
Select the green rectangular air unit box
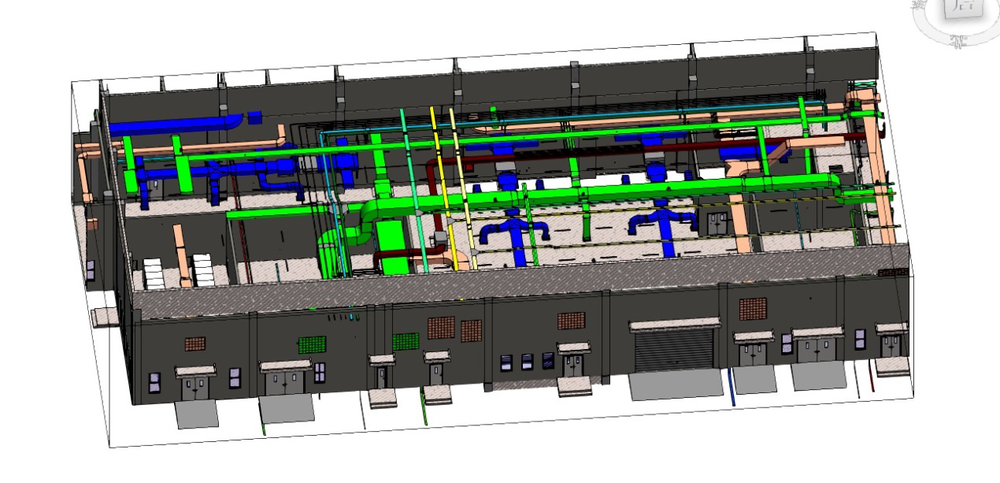392,247
